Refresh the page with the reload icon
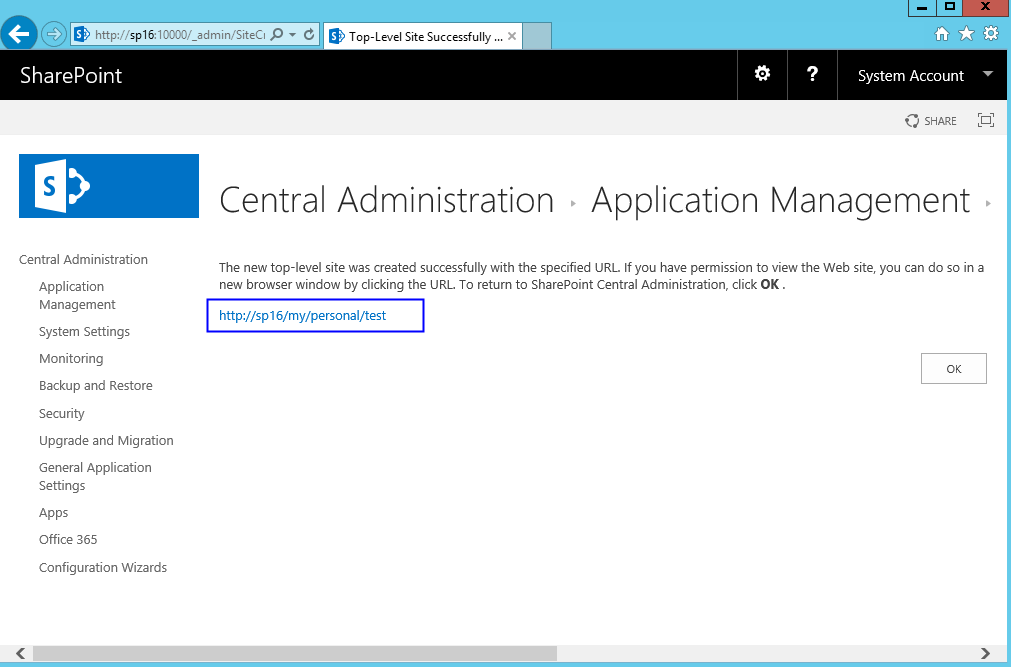Screen dimensions: 1011x667 [309, 34]
